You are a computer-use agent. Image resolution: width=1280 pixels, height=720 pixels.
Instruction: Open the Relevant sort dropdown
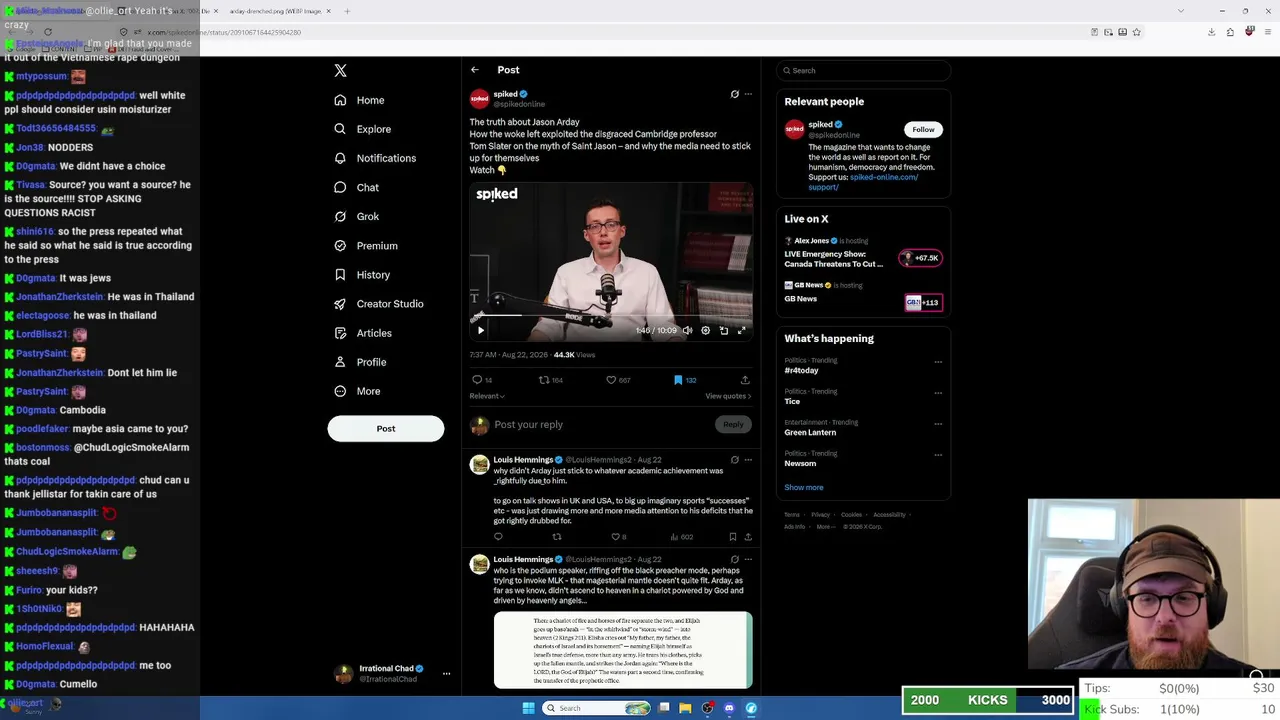click(487, 396)
